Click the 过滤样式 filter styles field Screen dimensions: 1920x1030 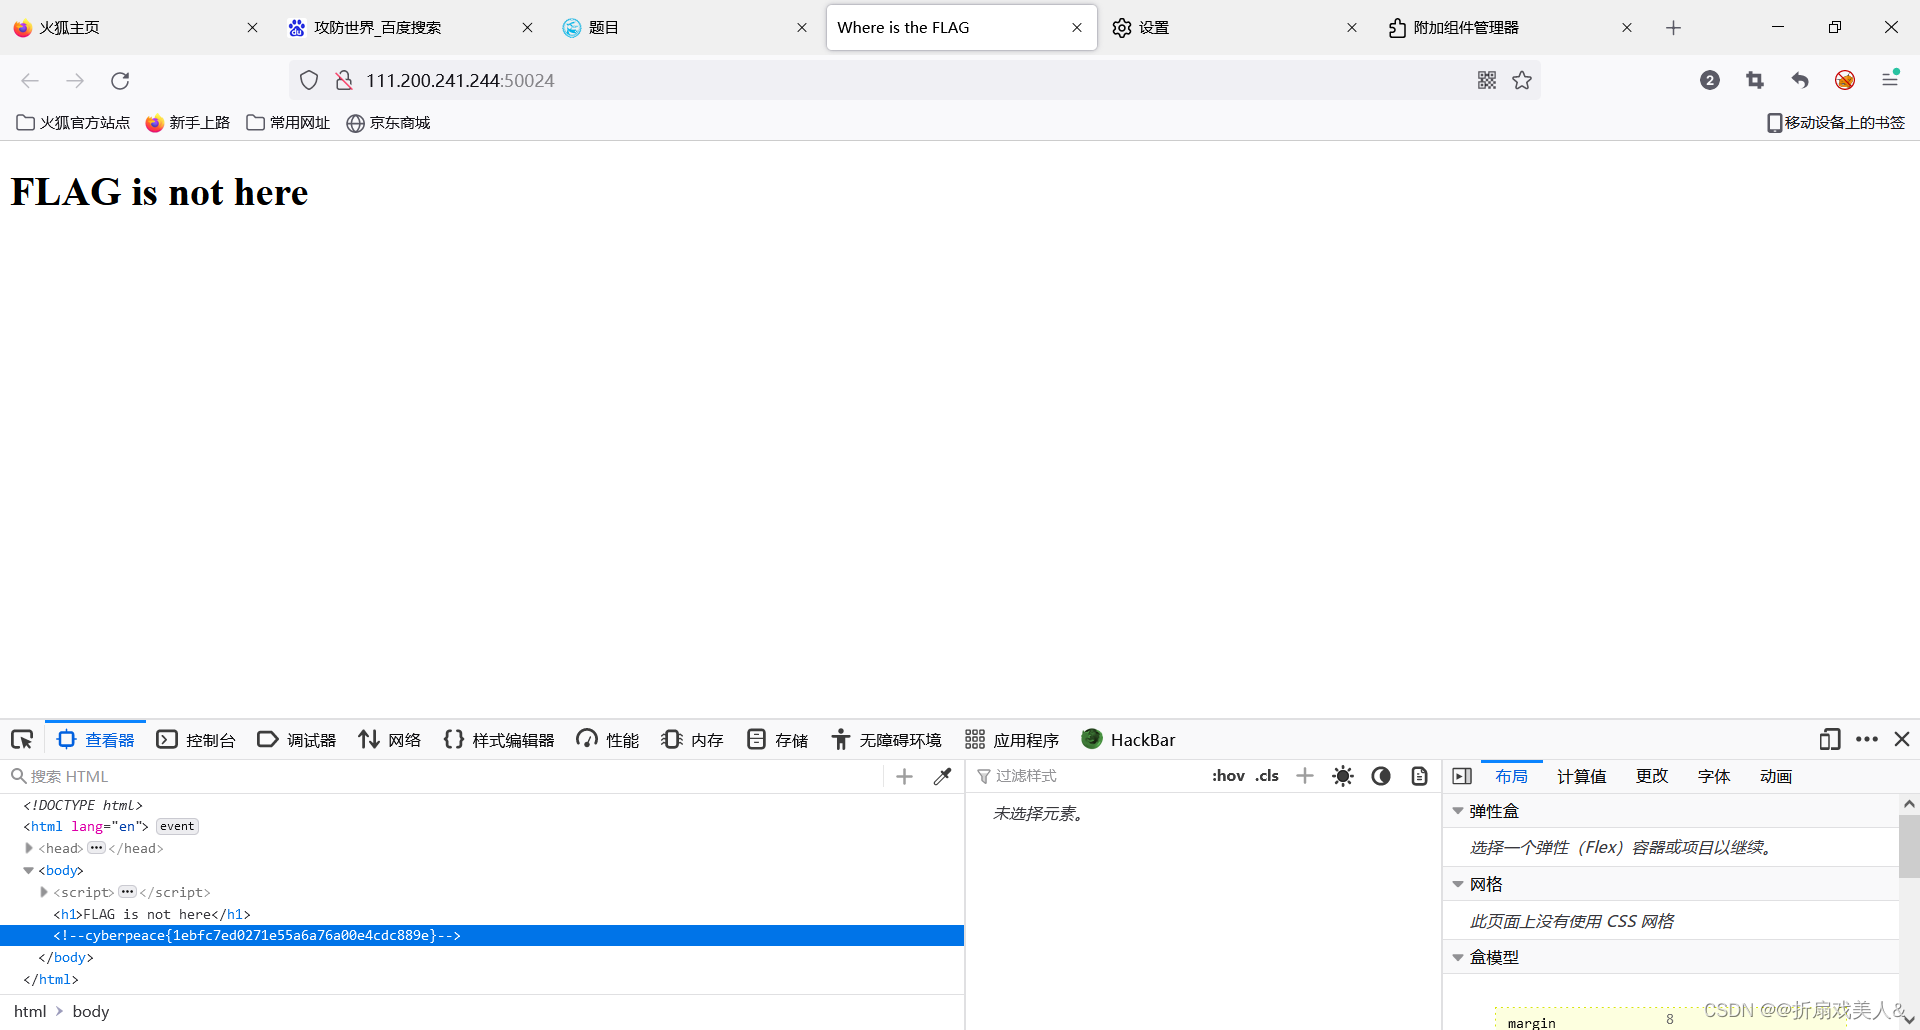click(1085, 776)
